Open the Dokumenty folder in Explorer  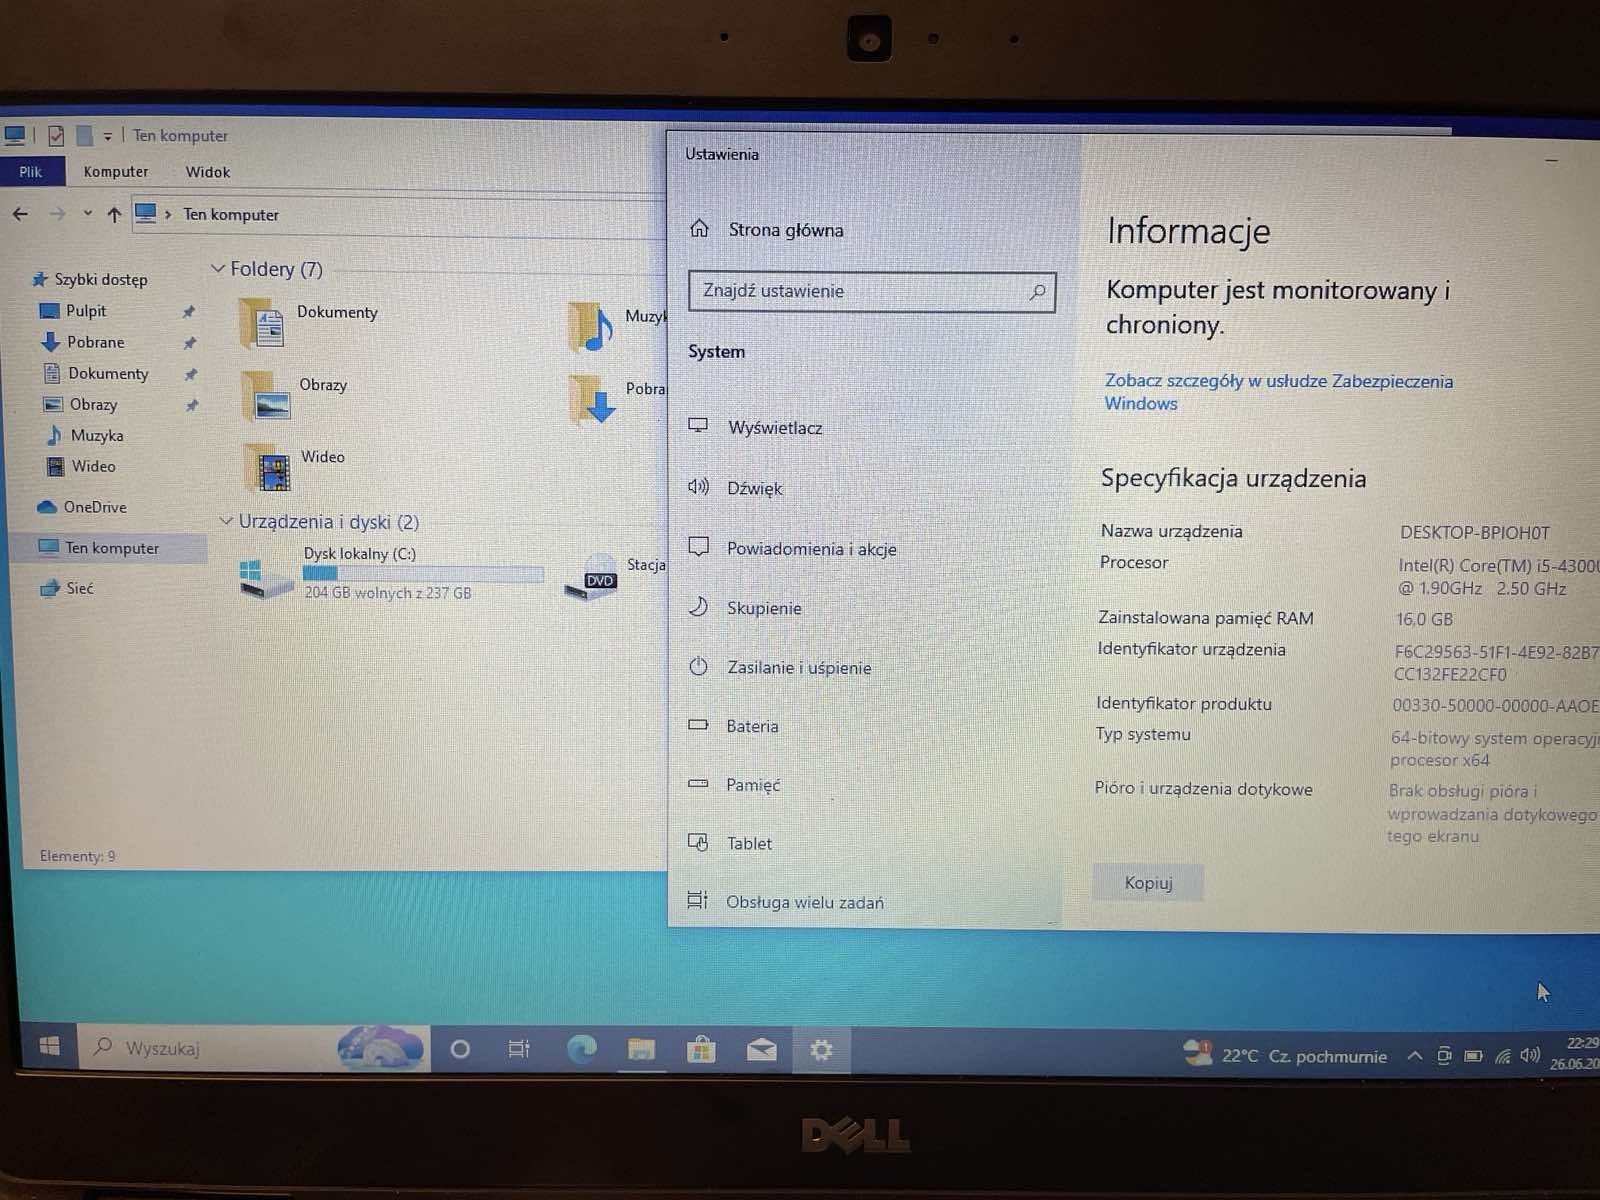(x=310, y=322)
